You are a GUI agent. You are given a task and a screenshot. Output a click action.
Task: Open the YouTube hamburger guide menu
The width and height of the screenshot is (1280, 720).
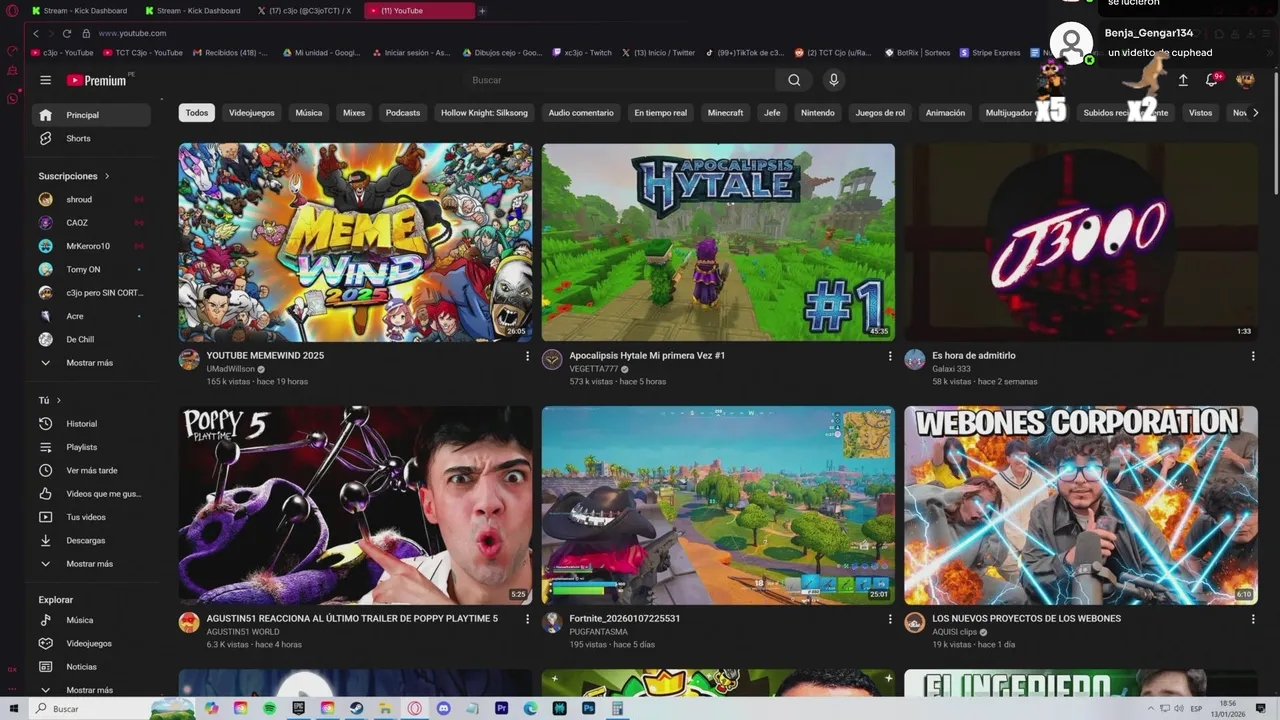click(45, 80)
